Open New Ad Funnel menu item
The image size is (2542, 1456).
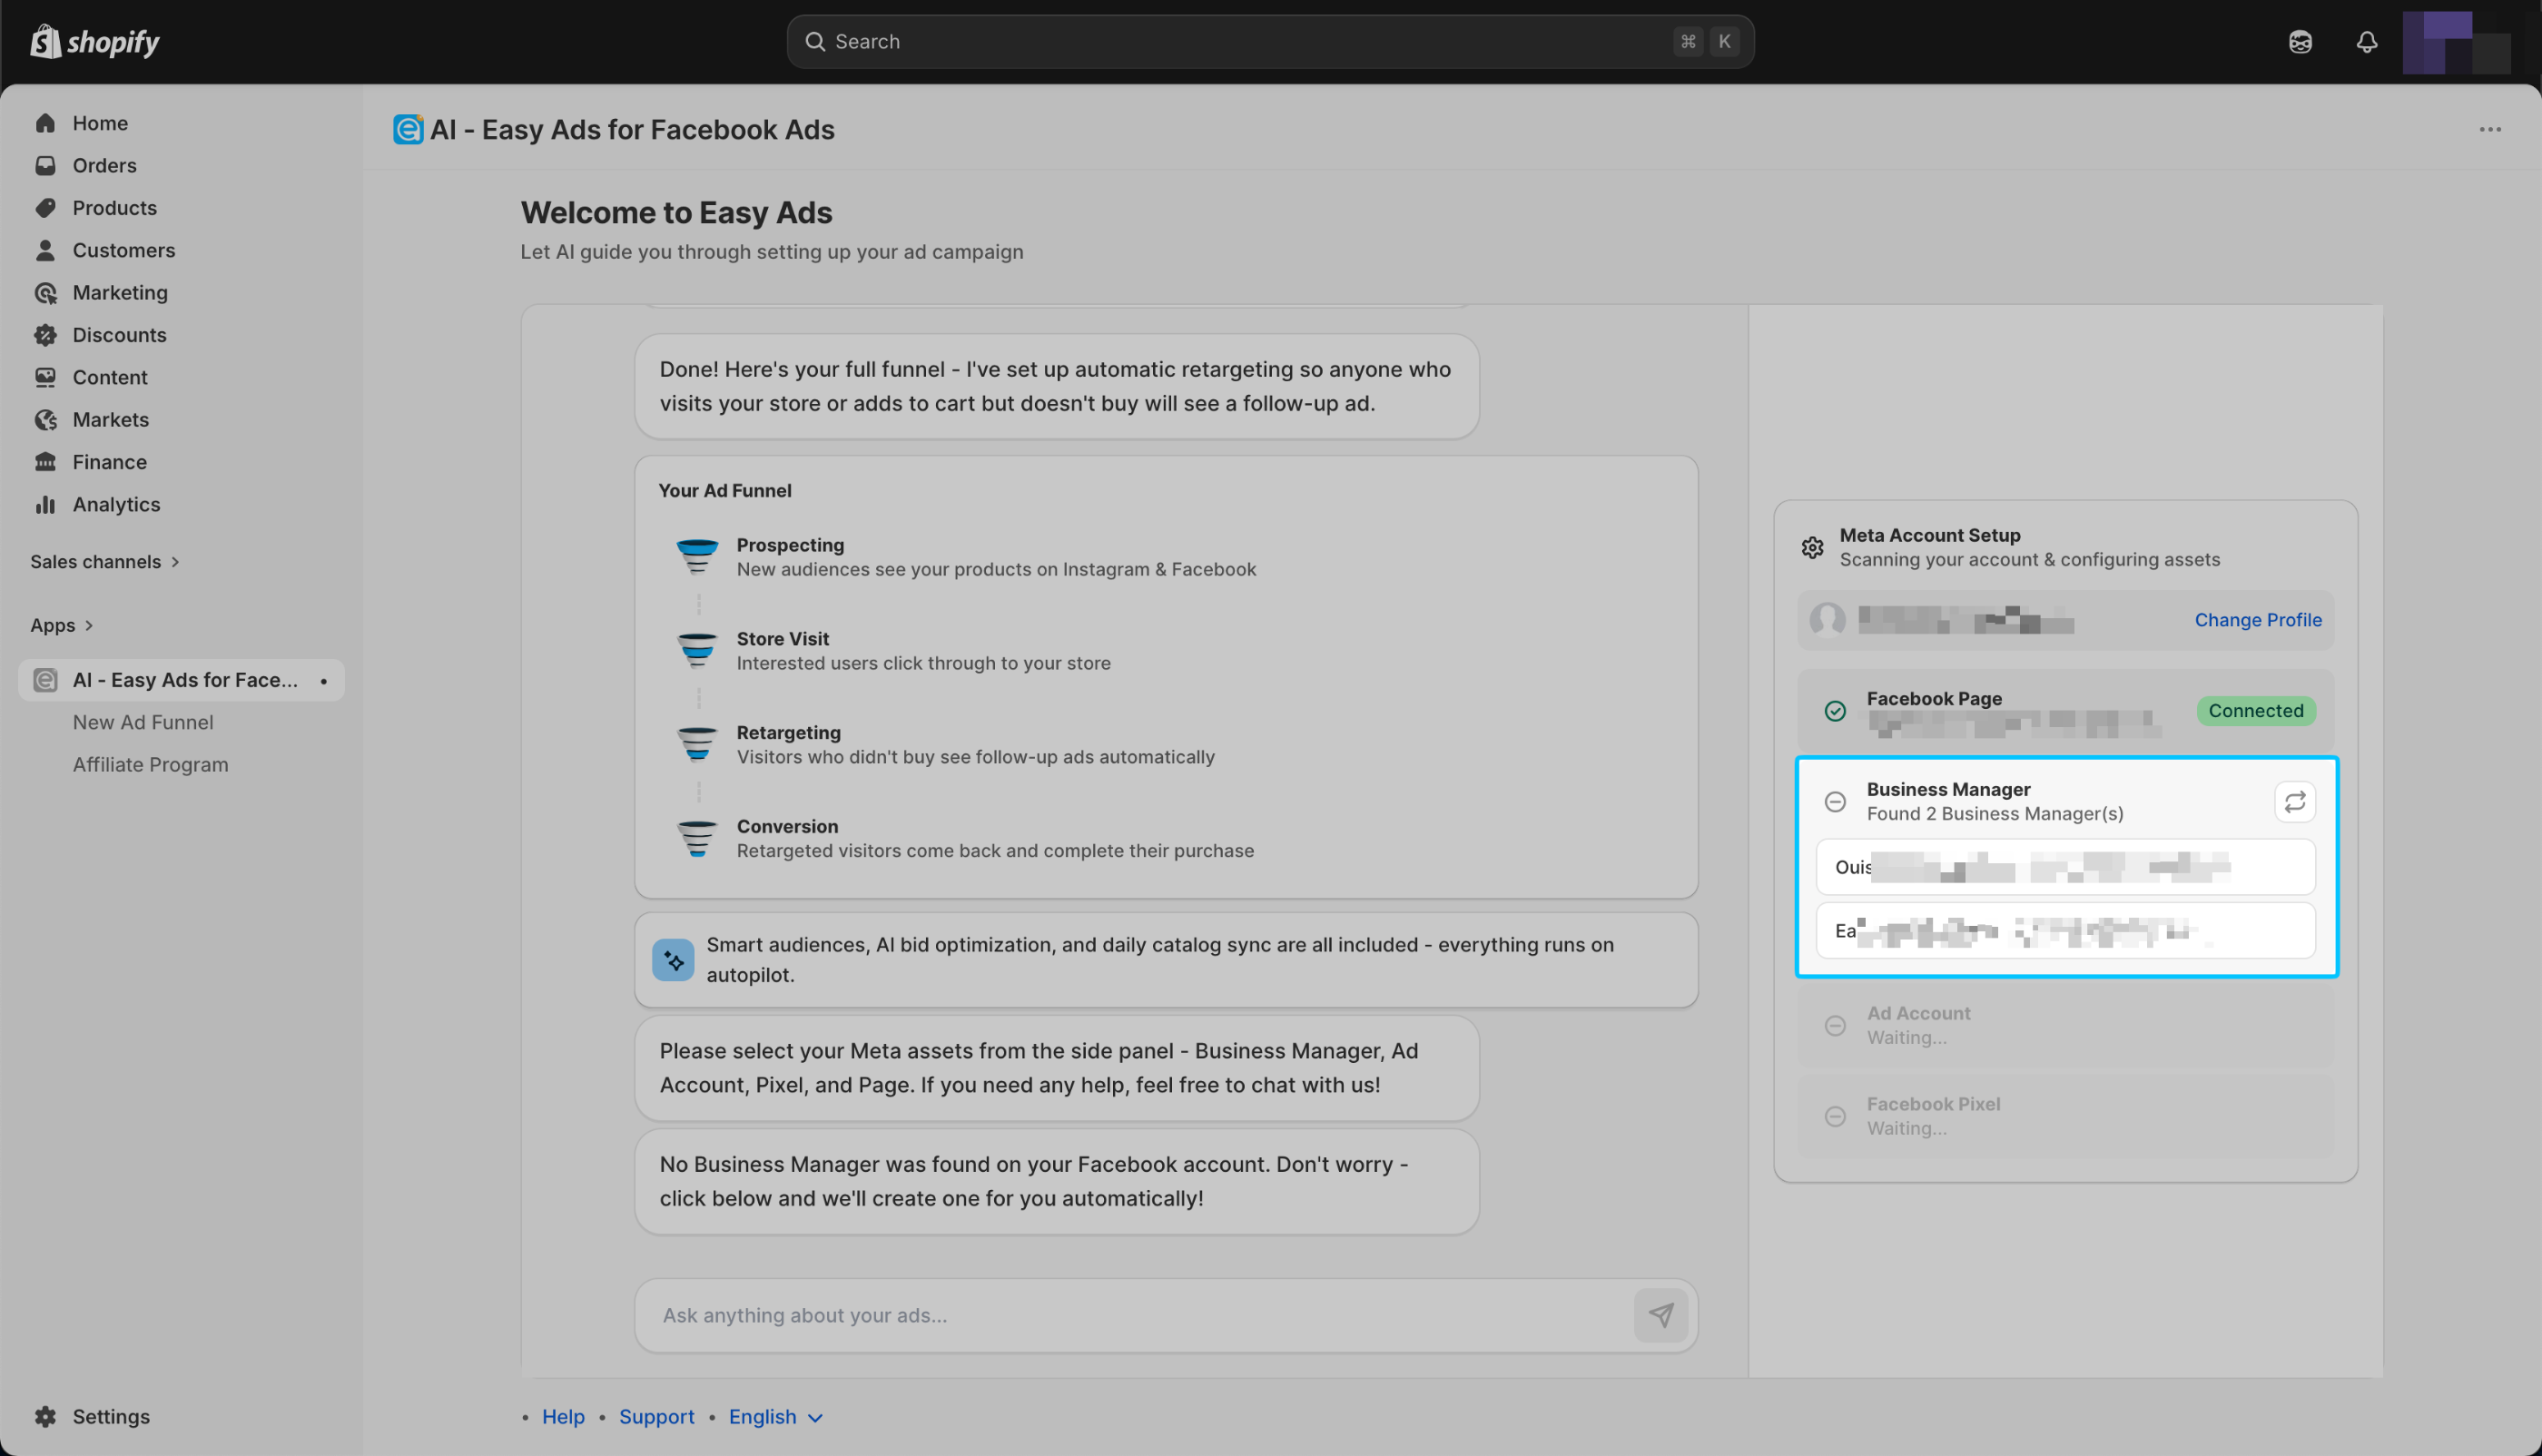click(143, 722)
